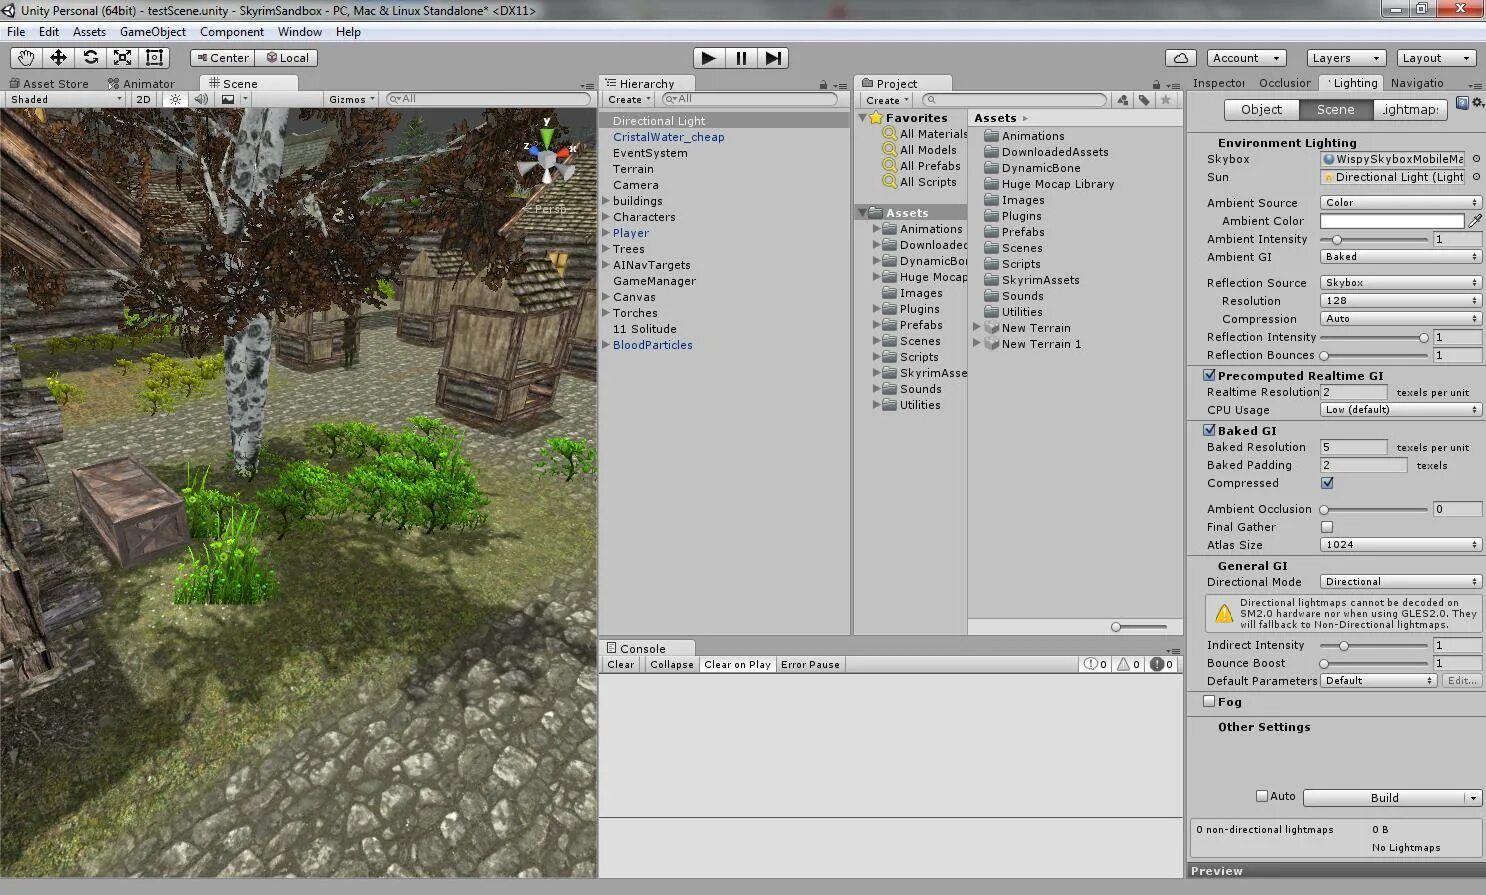Image resolution: width=1486 pixels, height=895 pixels.
Task: Open the Ambient Source dropdown
Action: [x=1400, y=203]
